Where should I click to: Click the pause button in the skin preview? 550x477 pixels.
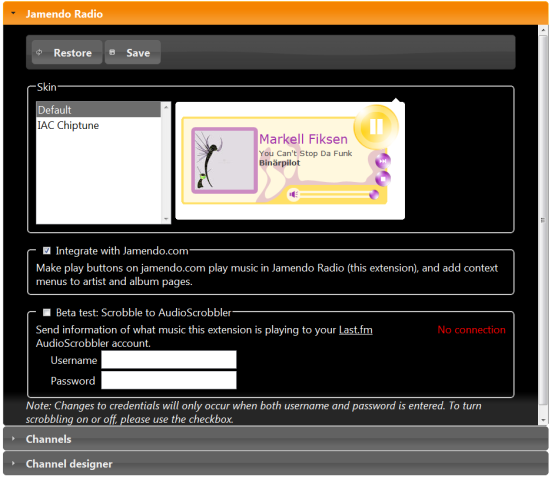click(x=376, y=127)
